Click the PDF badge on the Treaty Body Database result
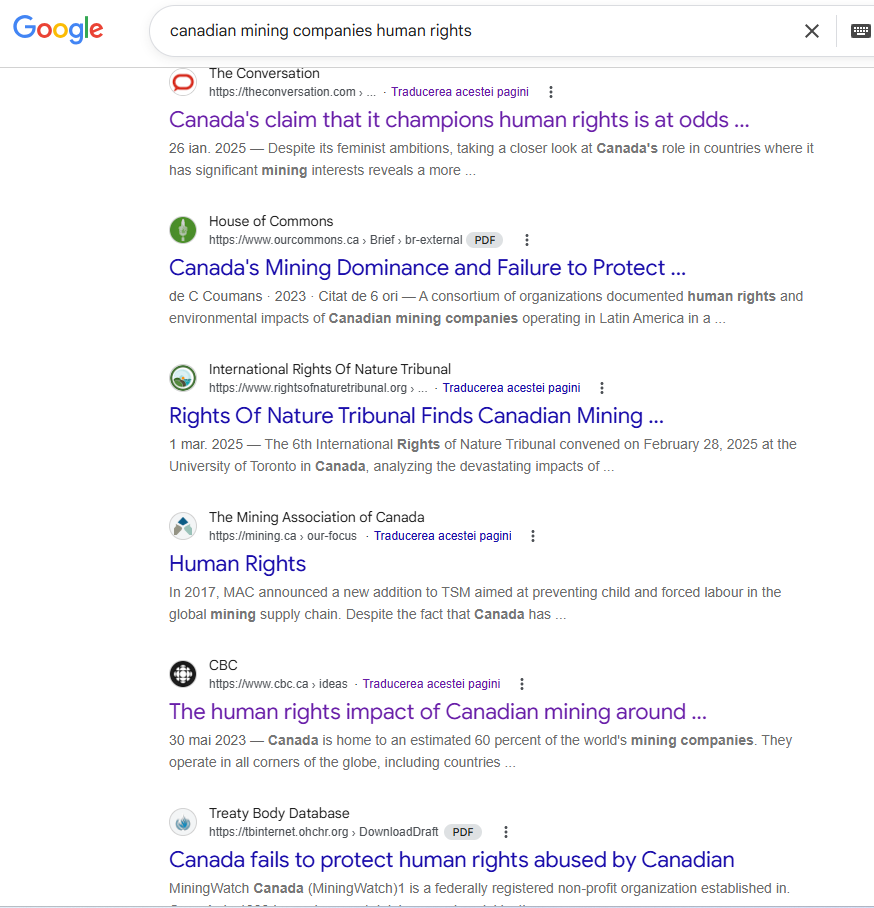The height and width of the screenshot is (908, 874). coord(462,831)
